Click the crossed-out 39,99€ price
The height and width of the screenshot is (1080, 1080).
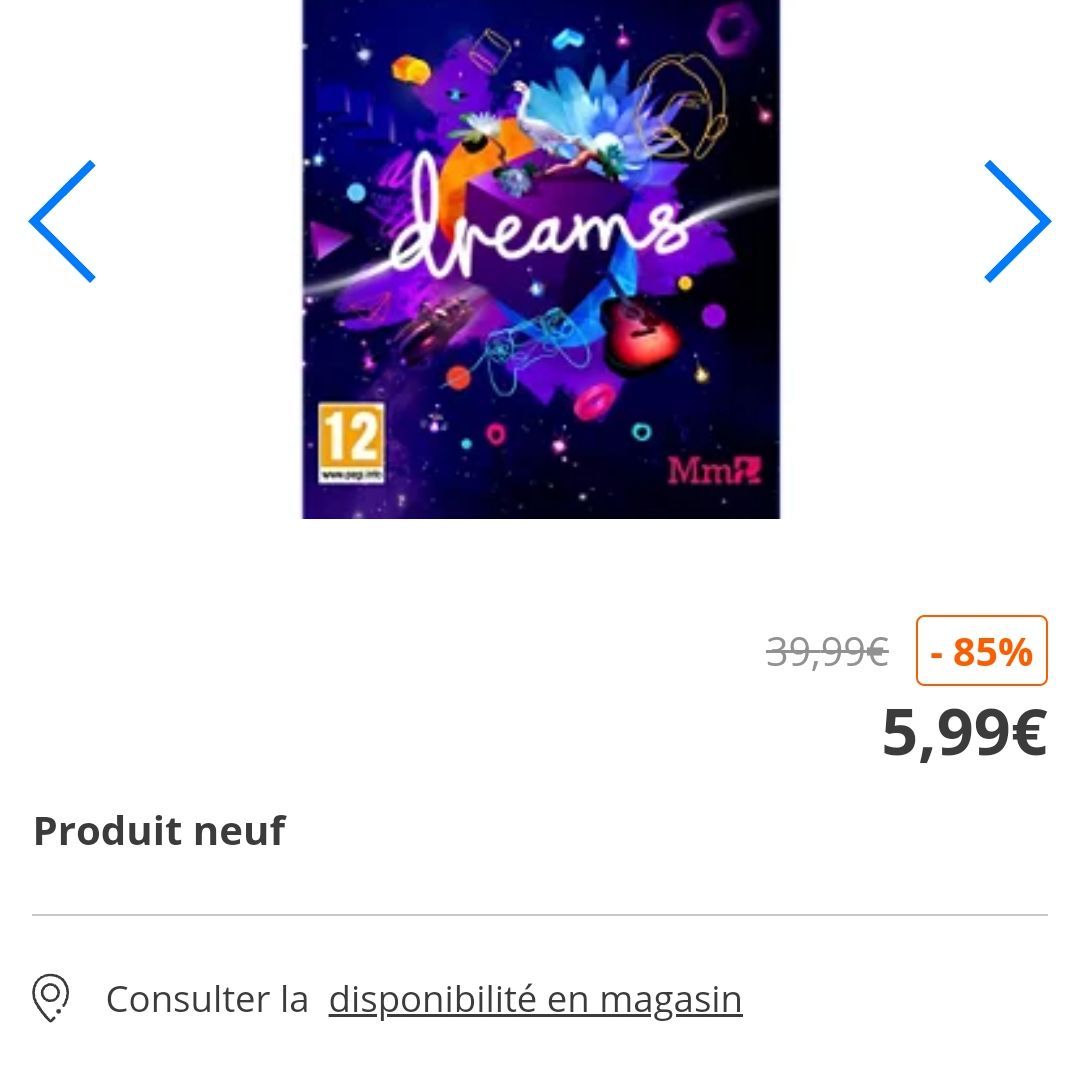click(x=827, y=652)
